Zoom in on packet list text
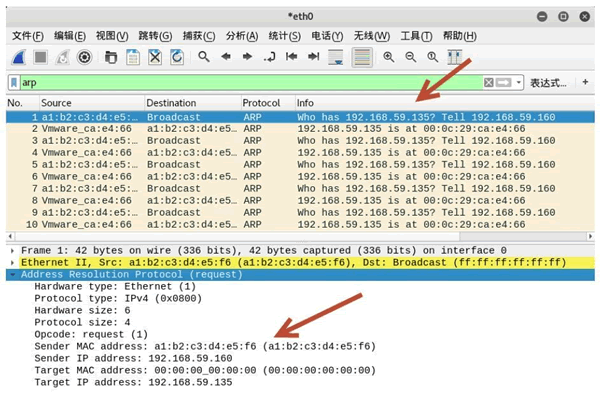The image size is (600, 393). click(388, 57)
